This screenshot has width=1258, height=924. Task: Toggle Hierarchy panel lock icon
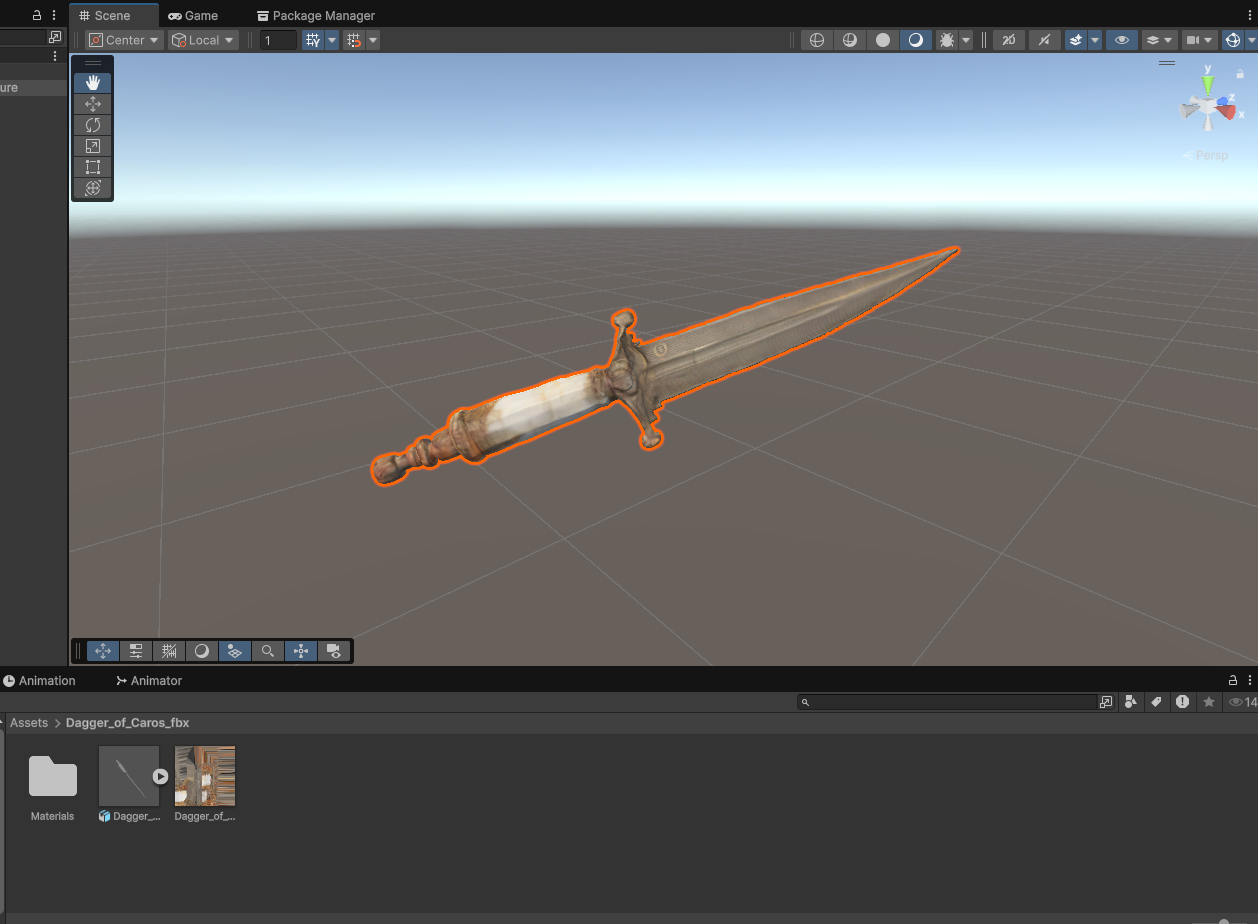[x=37, y=16]
